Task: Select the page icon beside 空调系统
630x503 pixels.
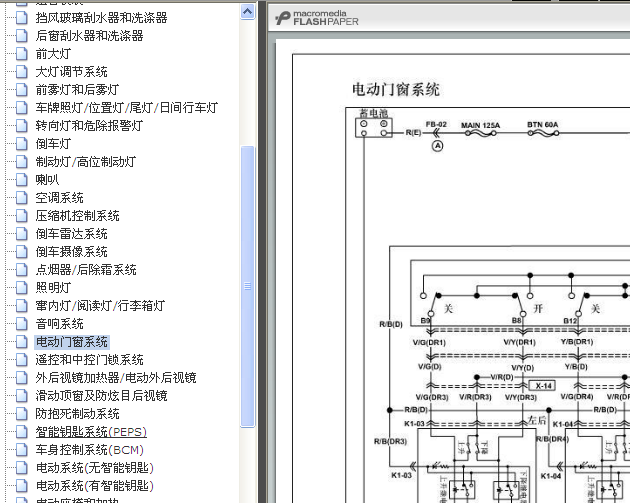Action: 22,198
